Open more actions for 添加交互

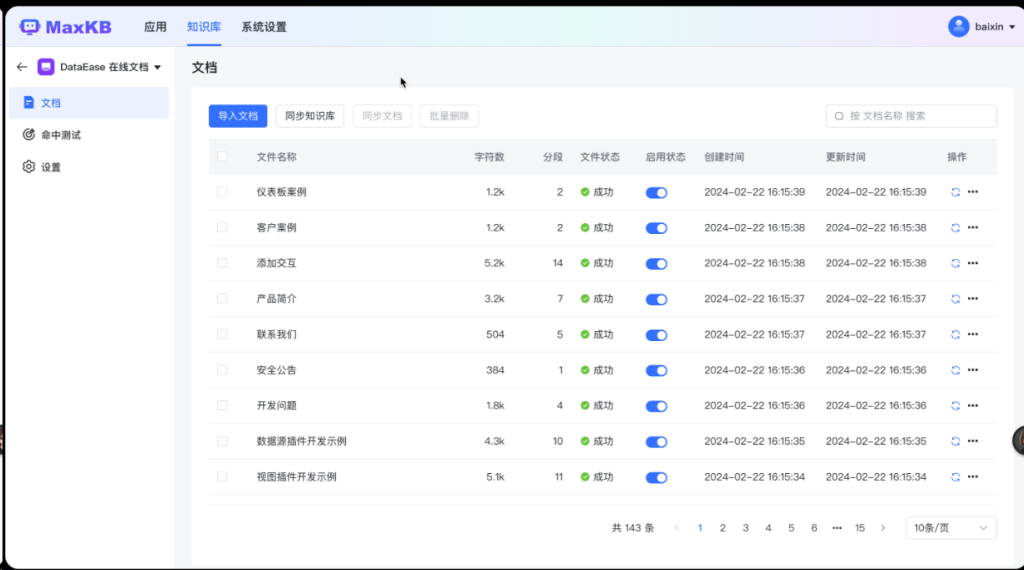973,263
